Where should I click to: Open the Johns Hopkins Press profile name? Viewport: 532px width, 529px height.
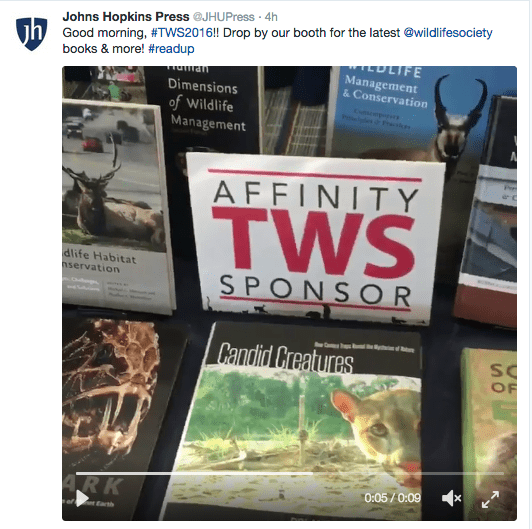(x=126, y=16)
